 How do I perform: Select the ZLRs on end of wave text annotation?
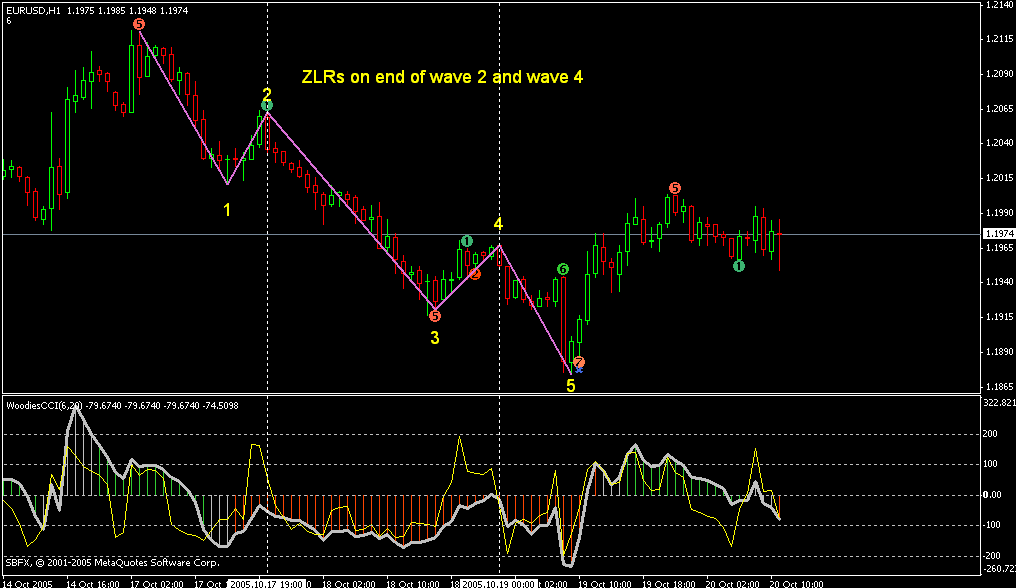click(442, 76)
